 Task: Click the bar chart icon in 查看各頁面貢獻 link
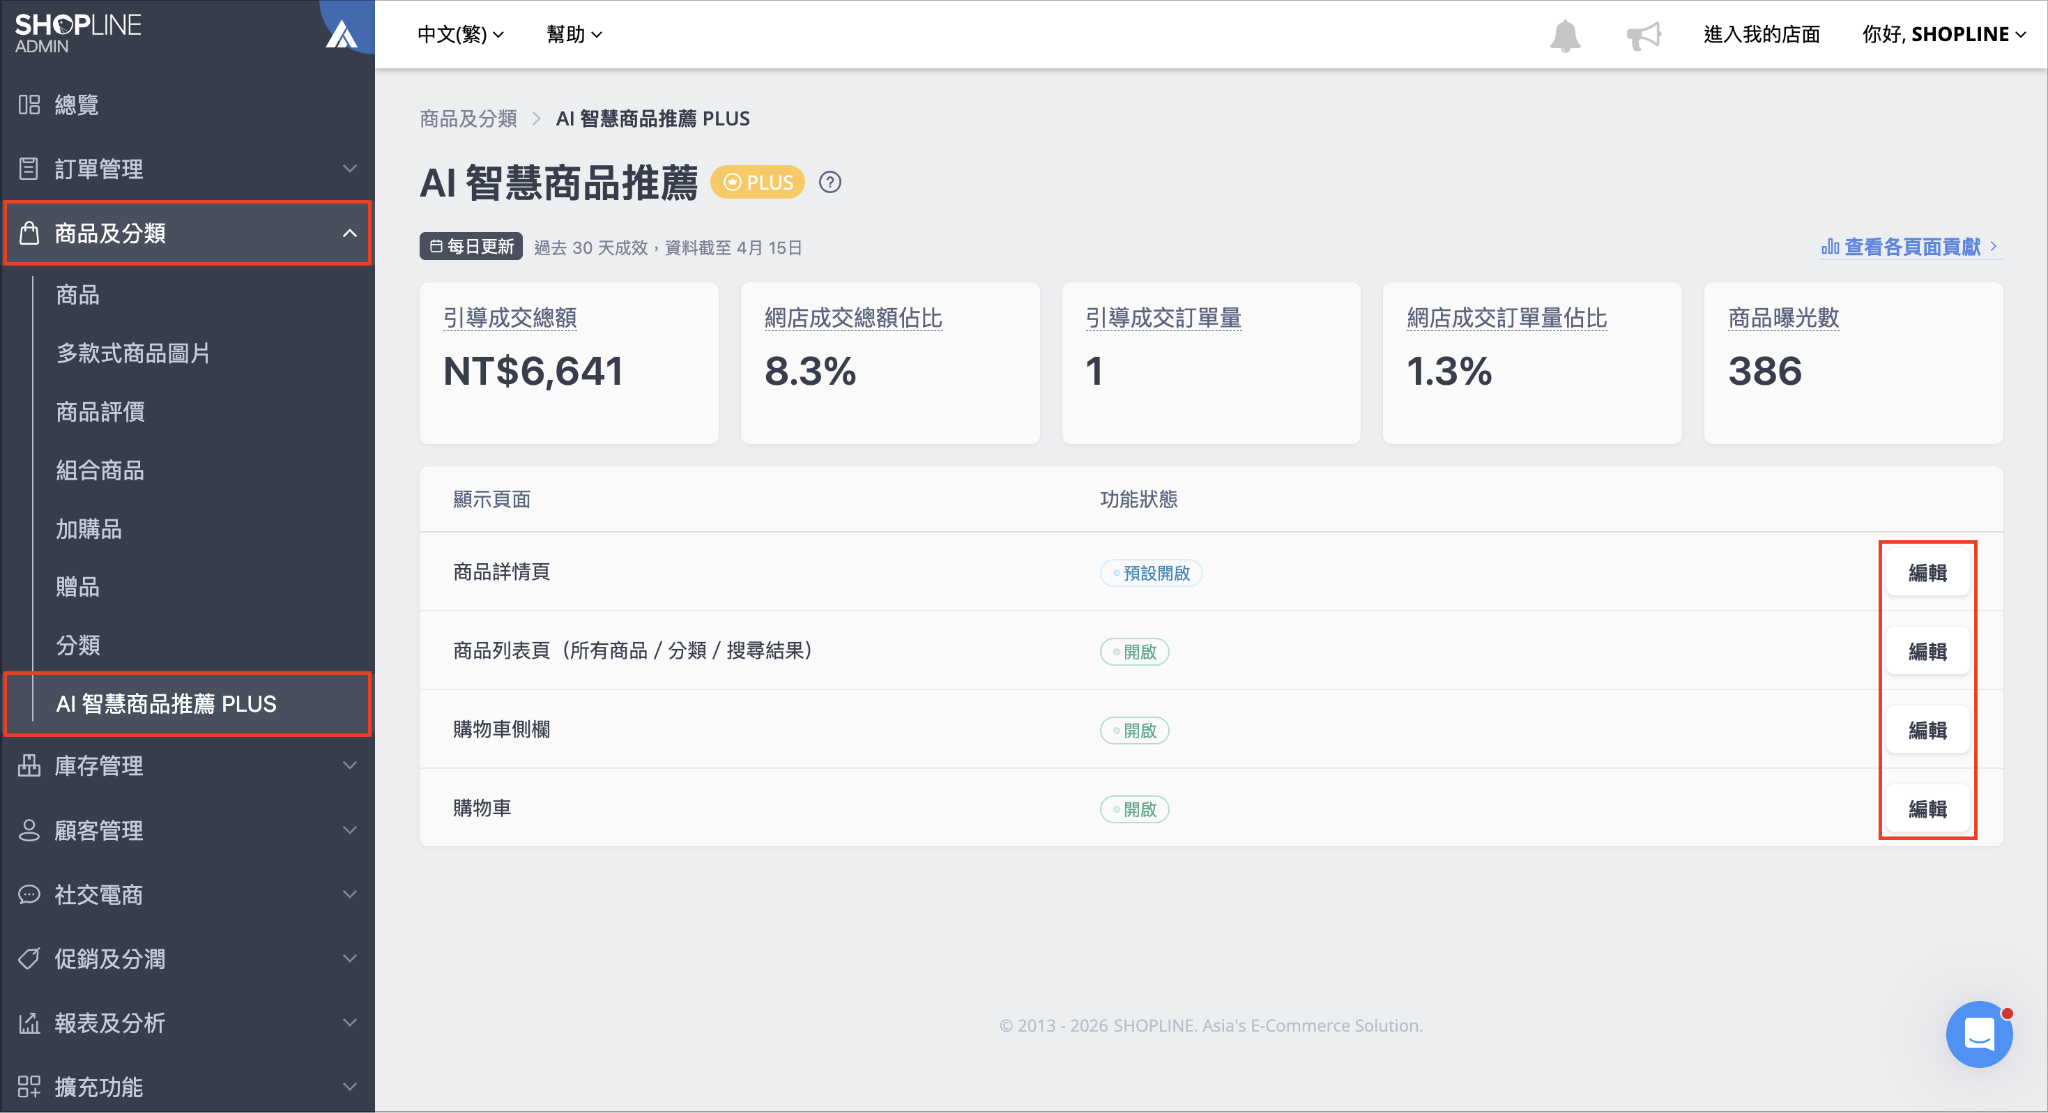pyautogui.click(x=1830, y=246)
